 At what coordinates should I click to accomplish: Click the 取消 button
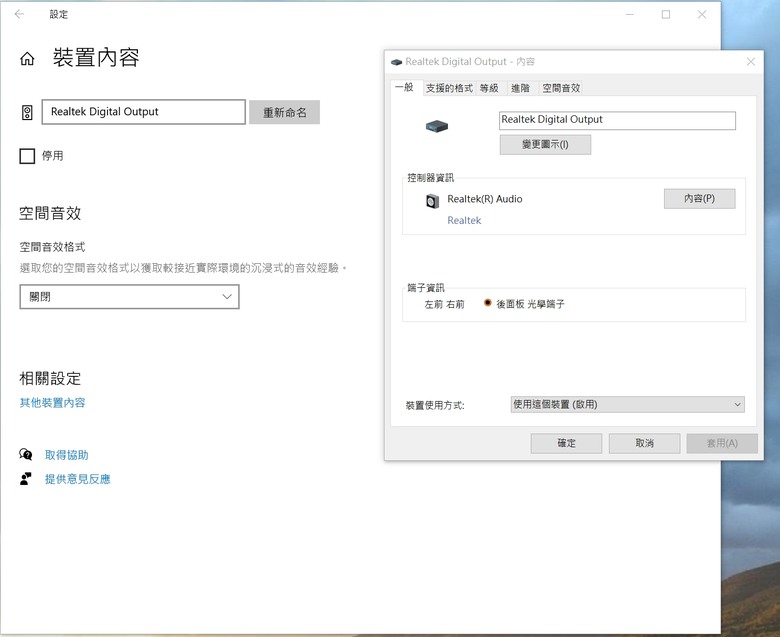pyautogui.click(x=644, y=443)
